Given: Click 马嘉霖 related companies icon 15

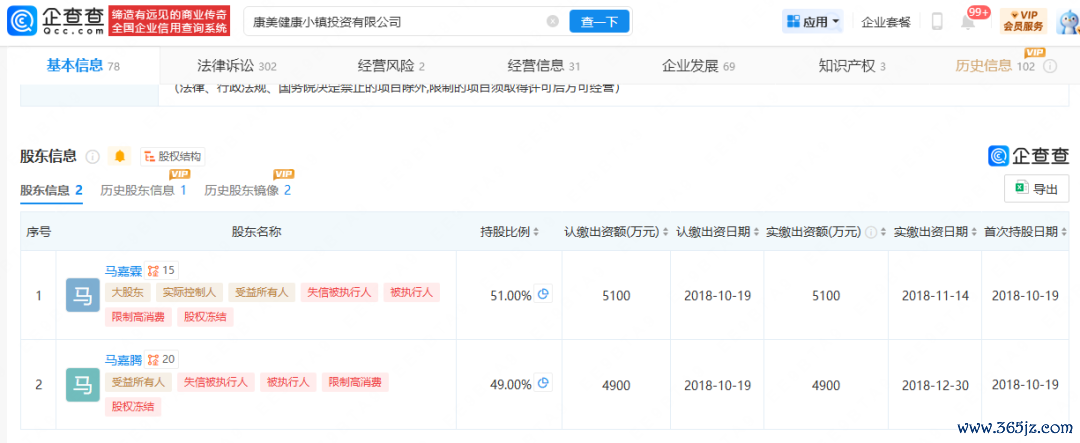Looking at the screenshot, I should pos(162,270).
